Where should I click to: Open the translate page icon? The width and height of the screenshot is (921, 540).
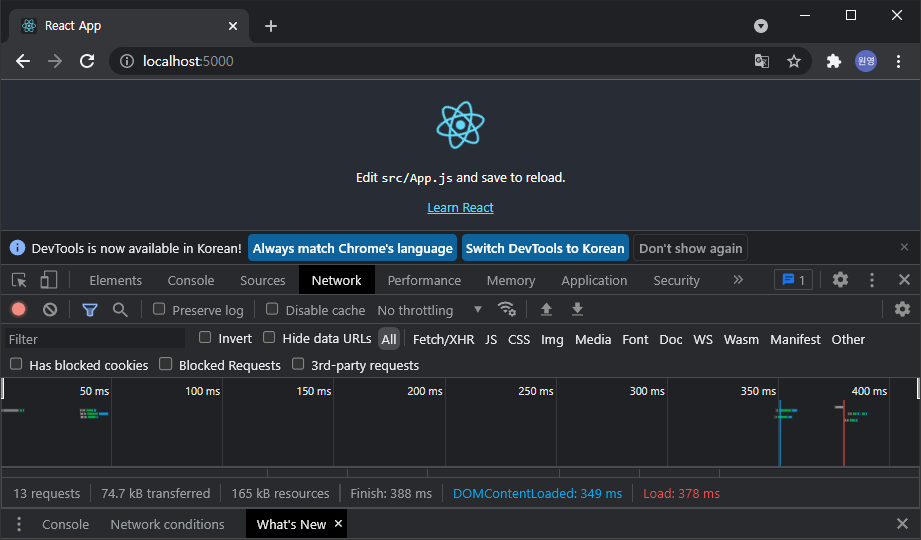(762, 61)
